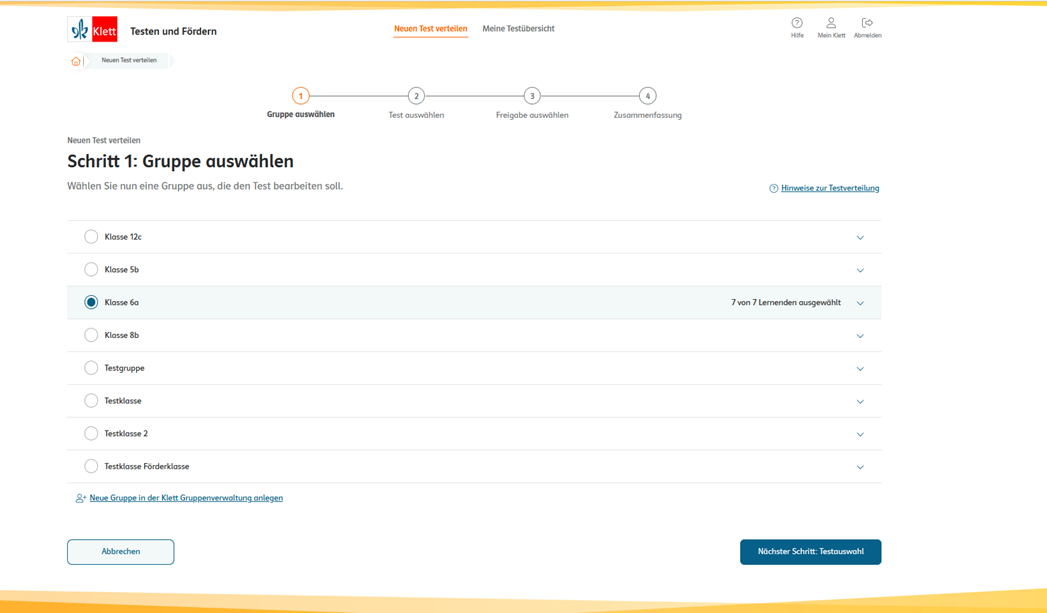Open Hinweise zur Testverteilung link
The height and width of the screenshot is (613, 1047).
pyautogui.click(x=829, y=188)
